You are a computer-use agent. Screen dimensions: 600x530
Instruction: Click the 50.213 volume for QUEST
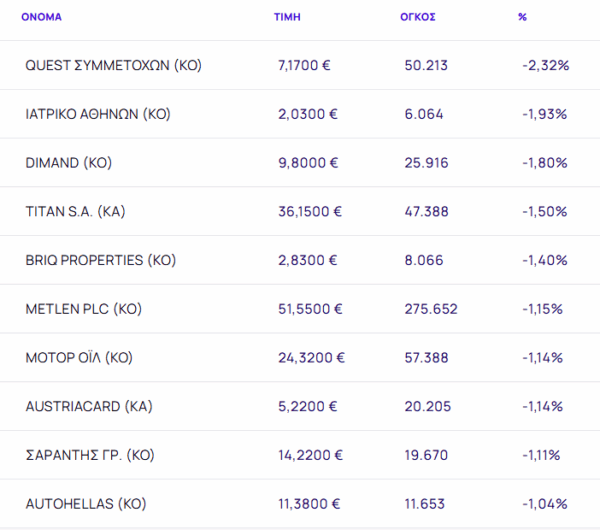[426, 65]
